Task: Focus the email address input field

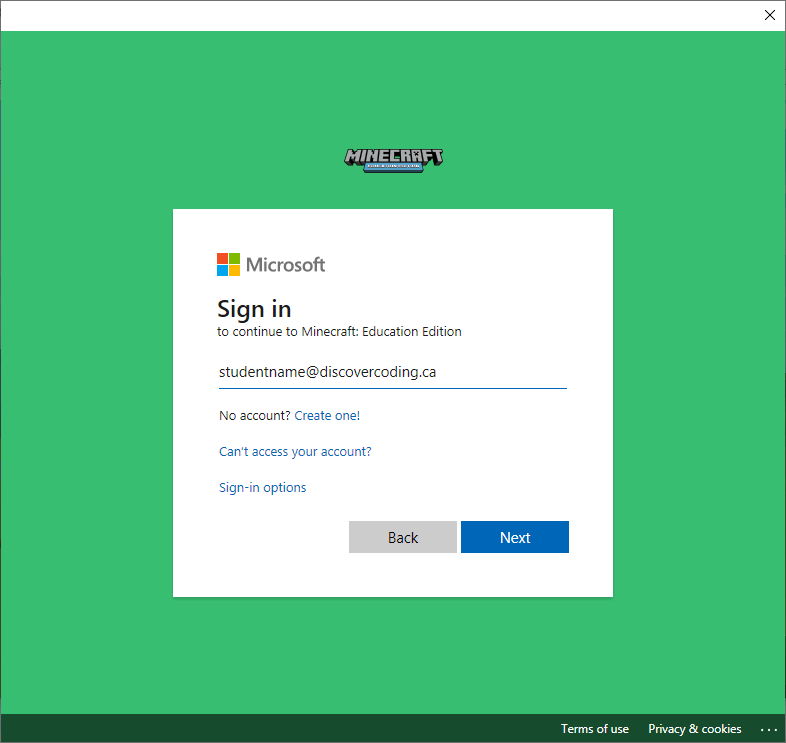Action: 392,373
